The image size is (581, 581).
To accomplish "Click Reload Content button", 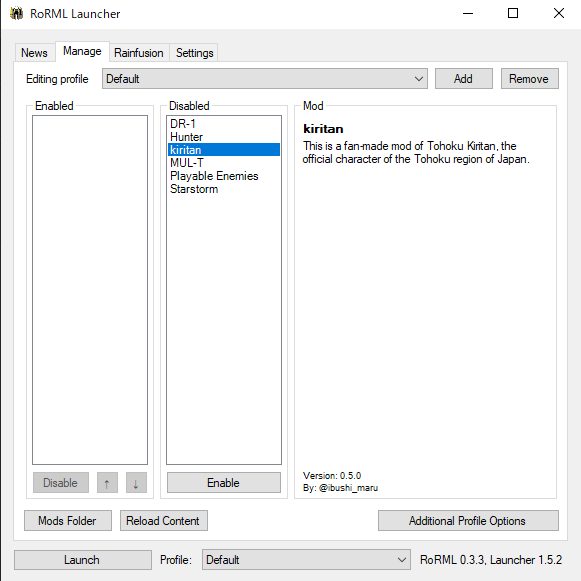I will click(163, 521).
